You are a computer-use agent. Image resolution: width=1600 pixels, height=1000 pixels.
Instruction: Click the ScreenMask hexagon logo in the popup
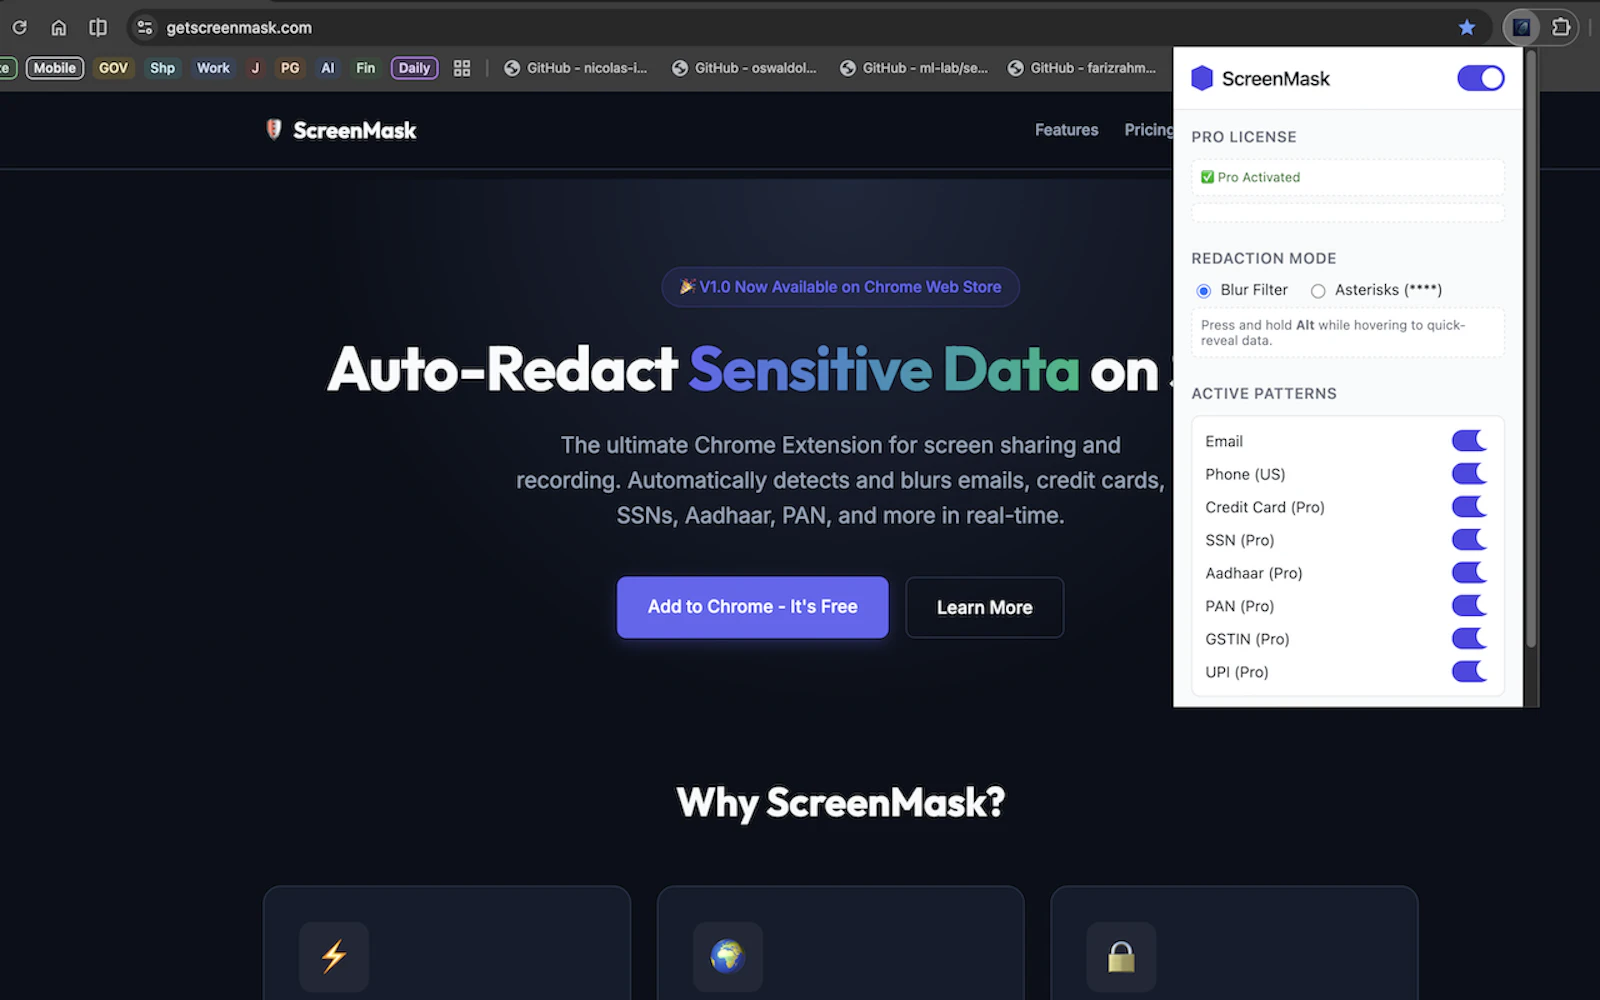click(x=1202, y=78)
